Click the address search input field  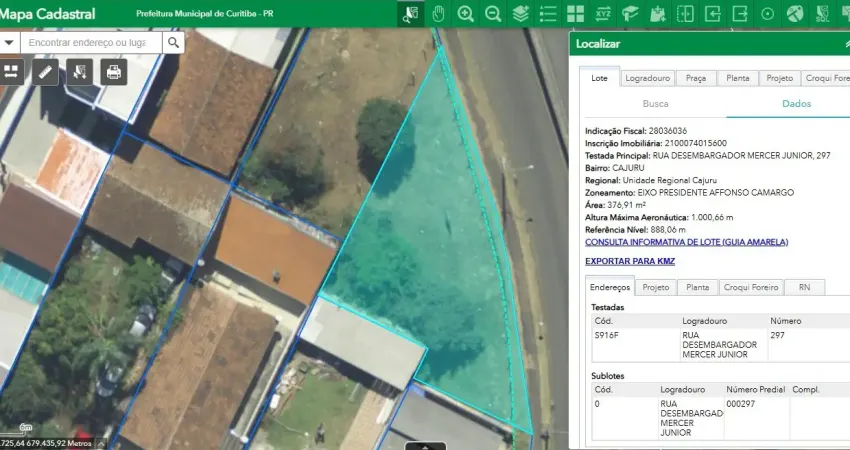tap(90, 42)
